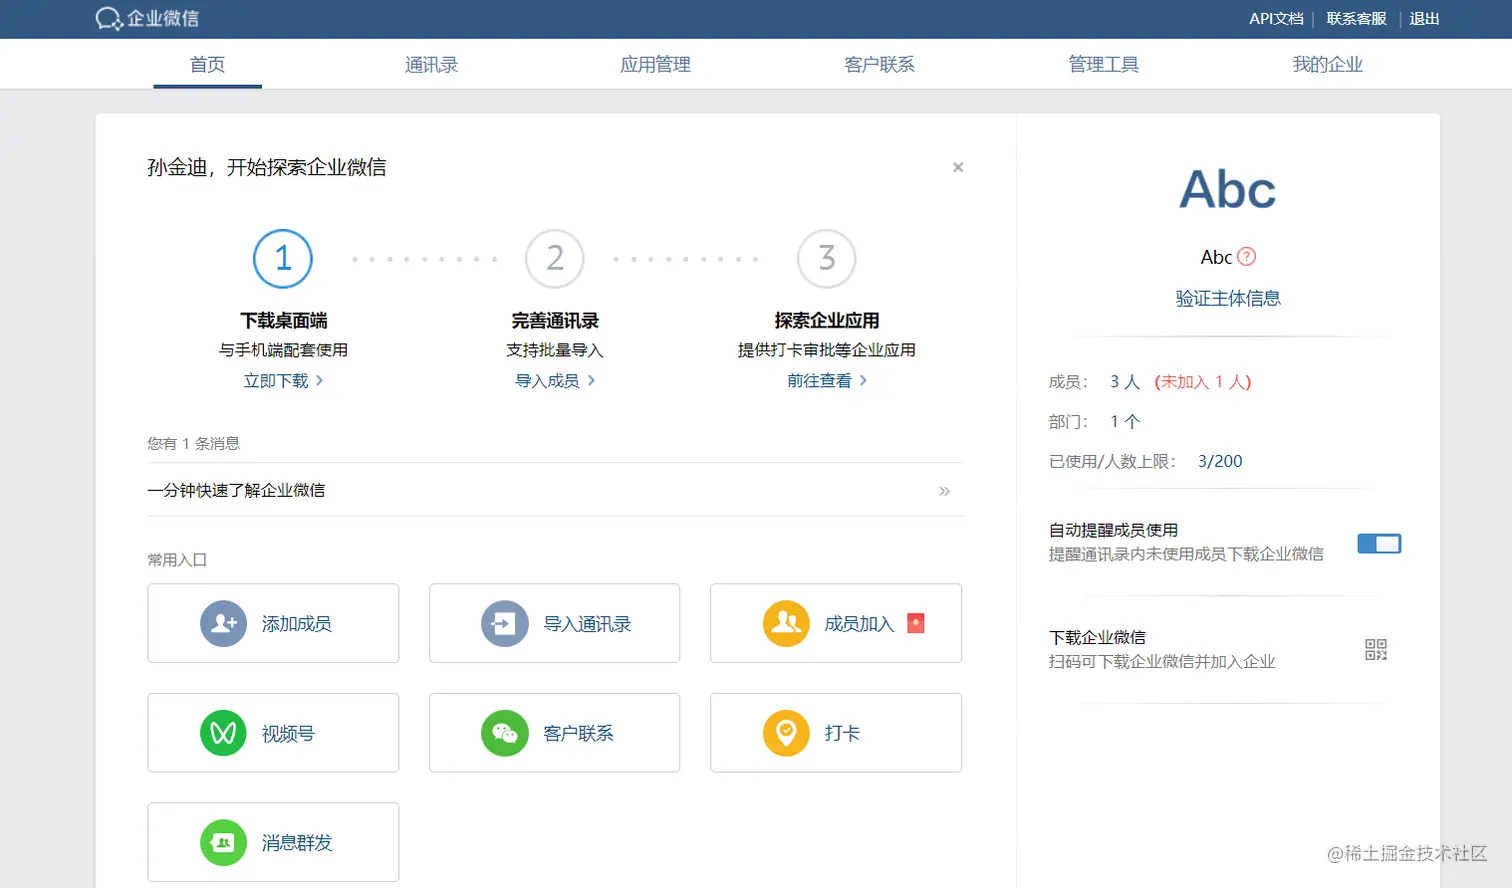Open the 通讯录 tab
The height and width of the screenshot is (888, 1512).
pyautogui.click(x=431, y=64)
